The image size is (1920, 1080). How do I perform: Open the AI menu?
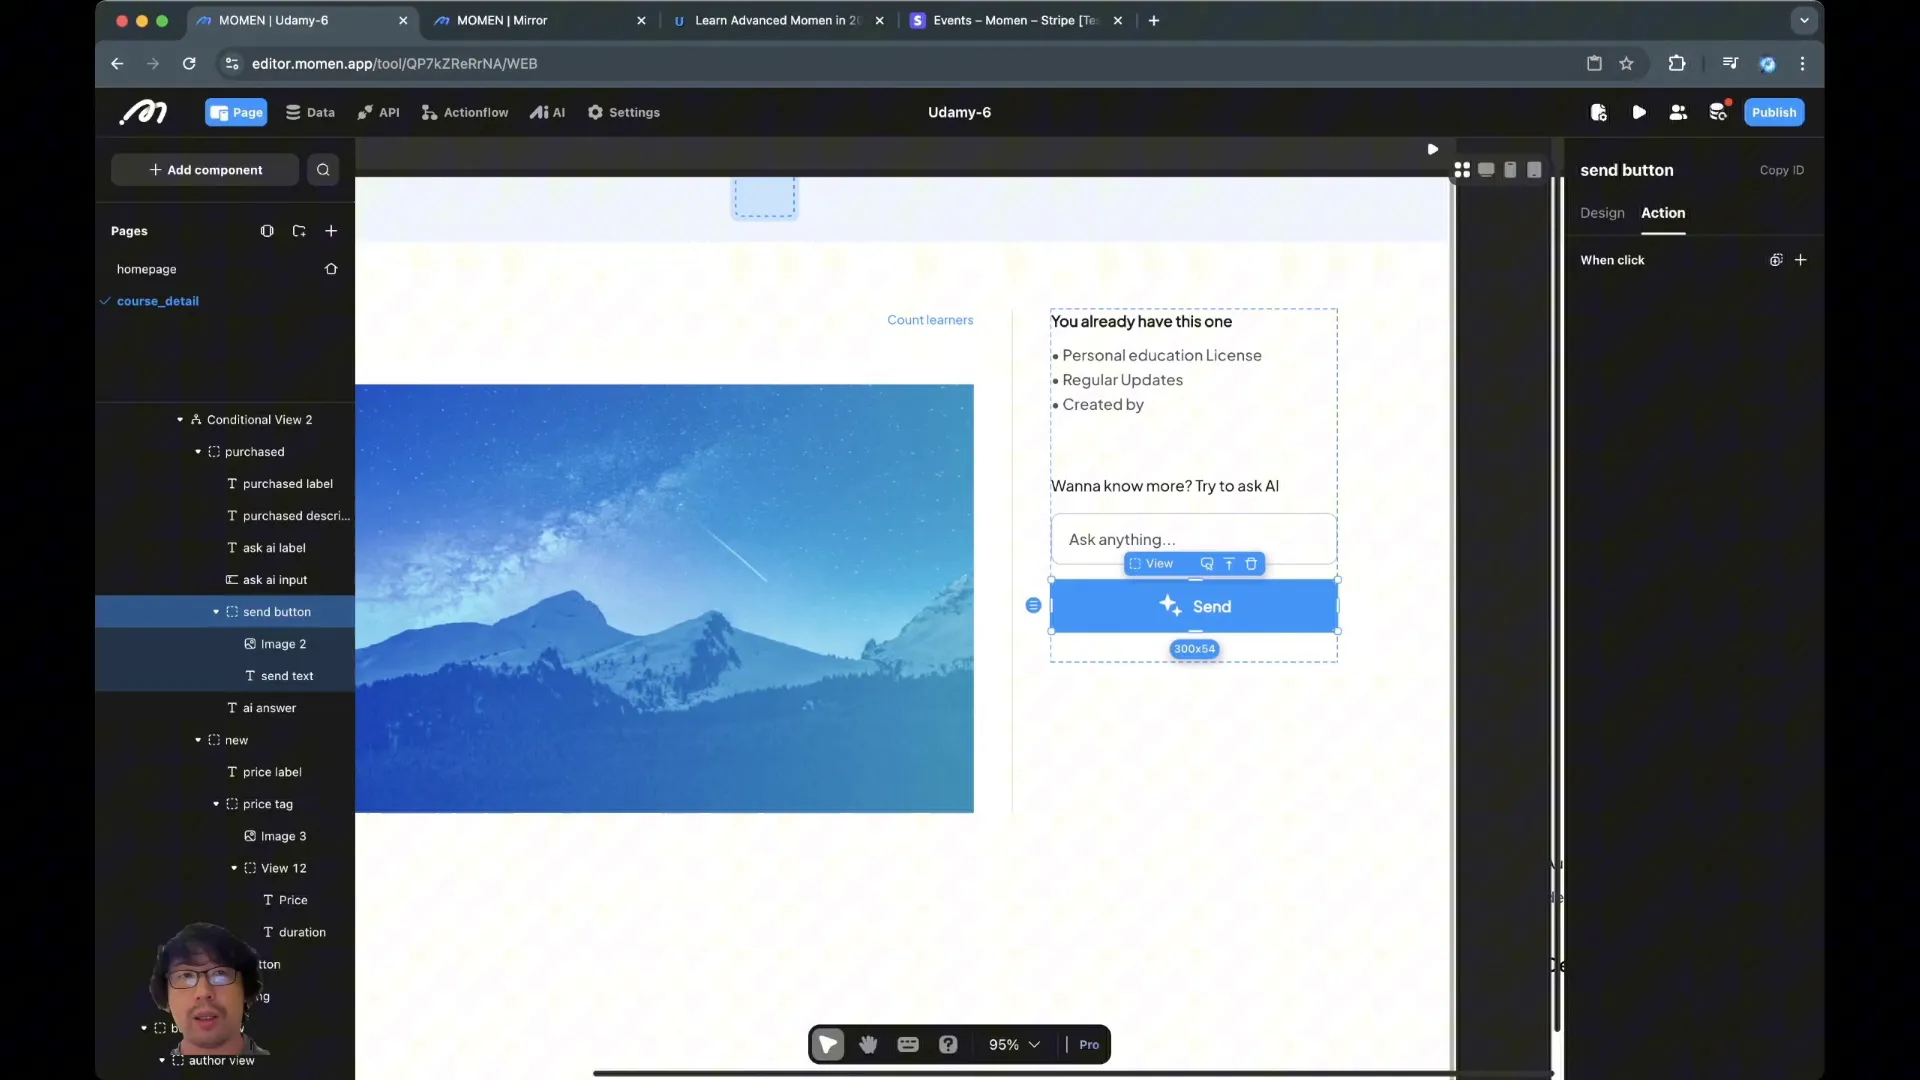coord(548,112)
